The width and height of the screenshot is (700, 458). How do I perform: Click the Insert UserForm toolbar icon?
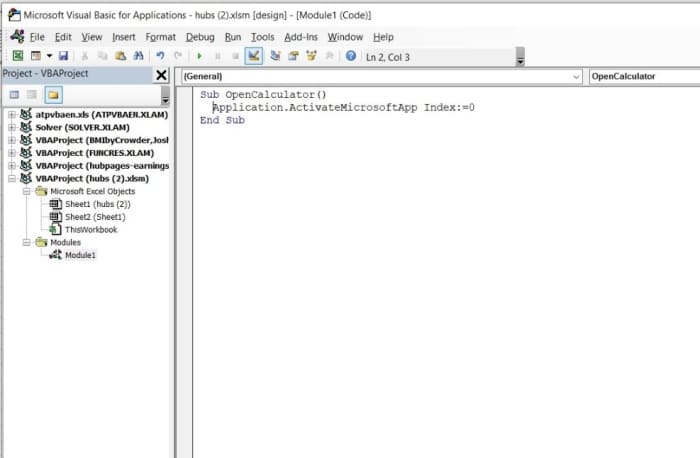pyautogui.click(x=36, y=56)
